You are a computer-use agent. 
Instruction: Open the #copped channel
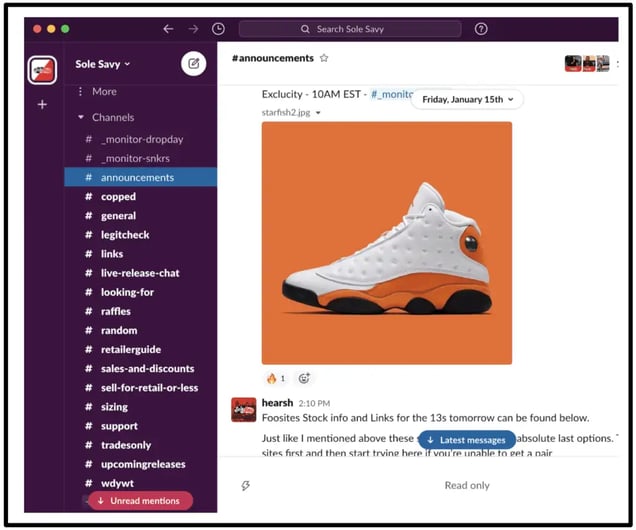point(140,197)
